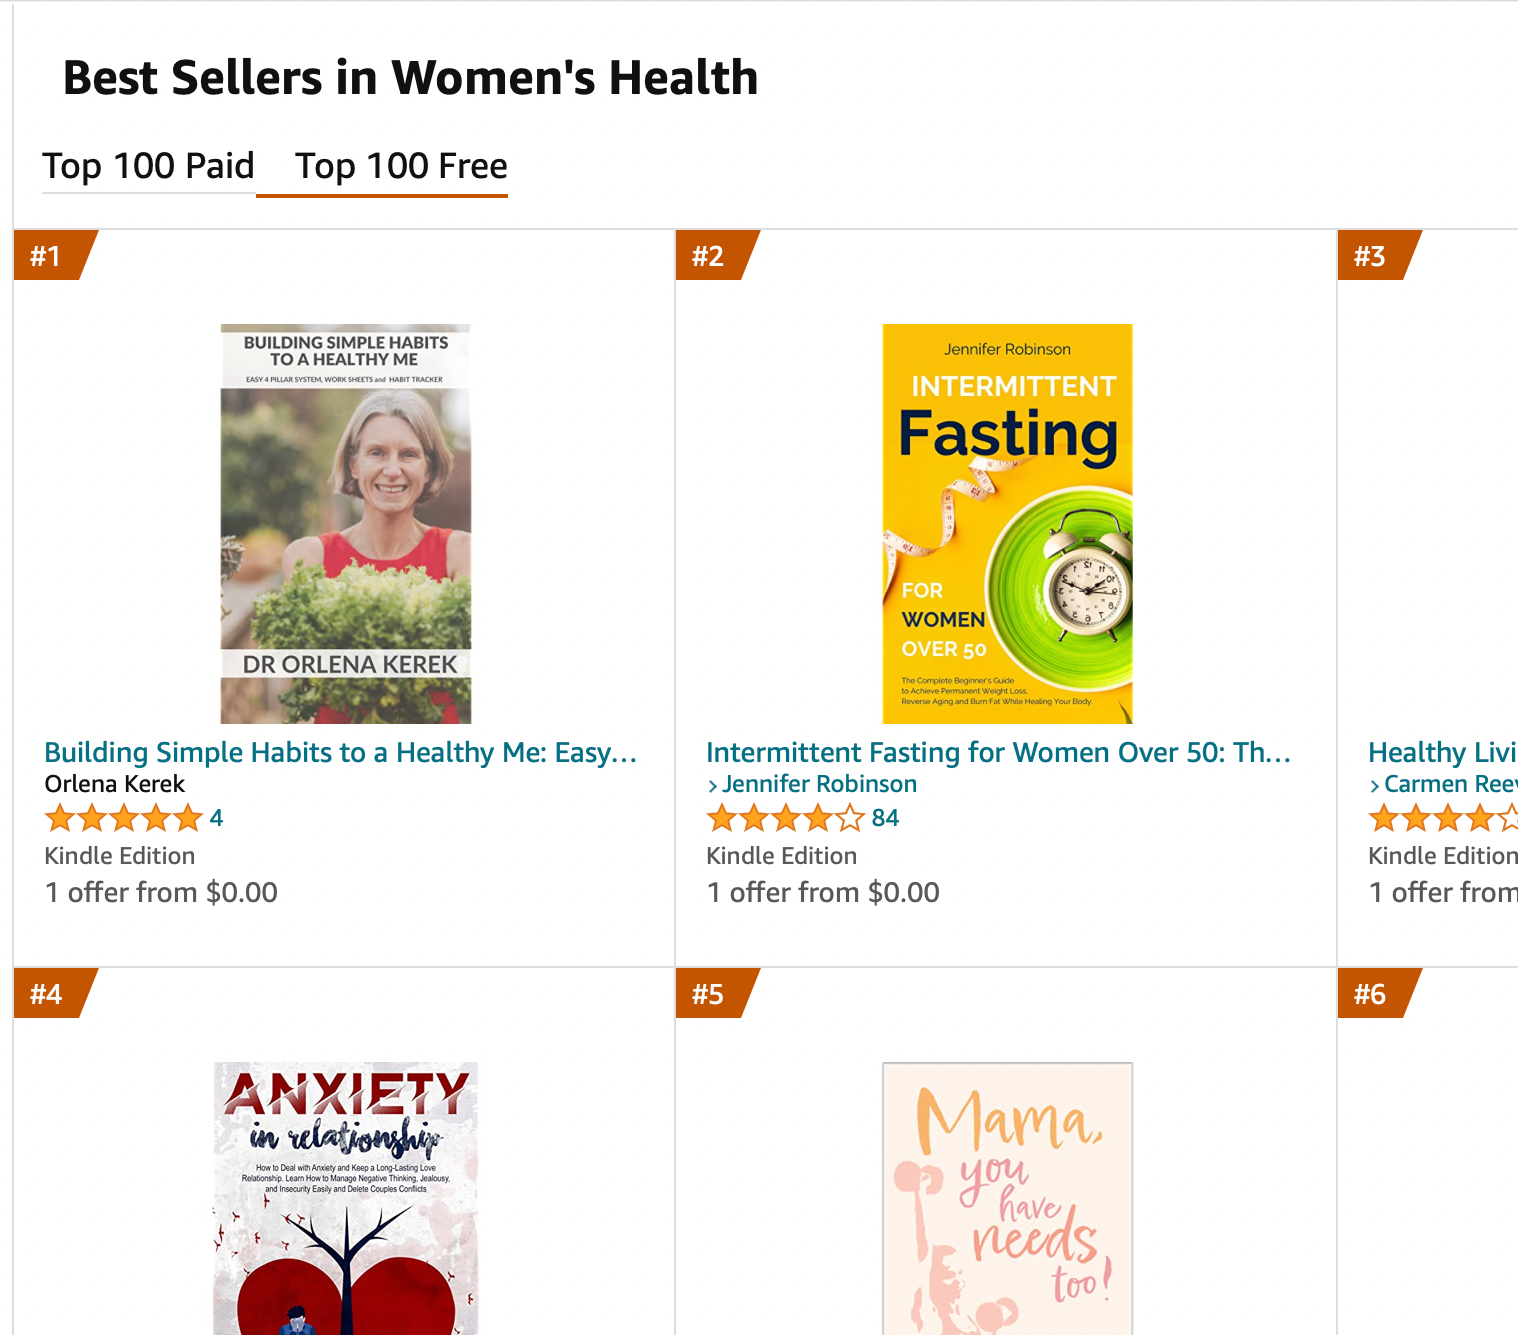Image resolution: width=1518 pixels, height=1335 pixels.
Task: Click the #2 rank badge
Action: [710, 256]
